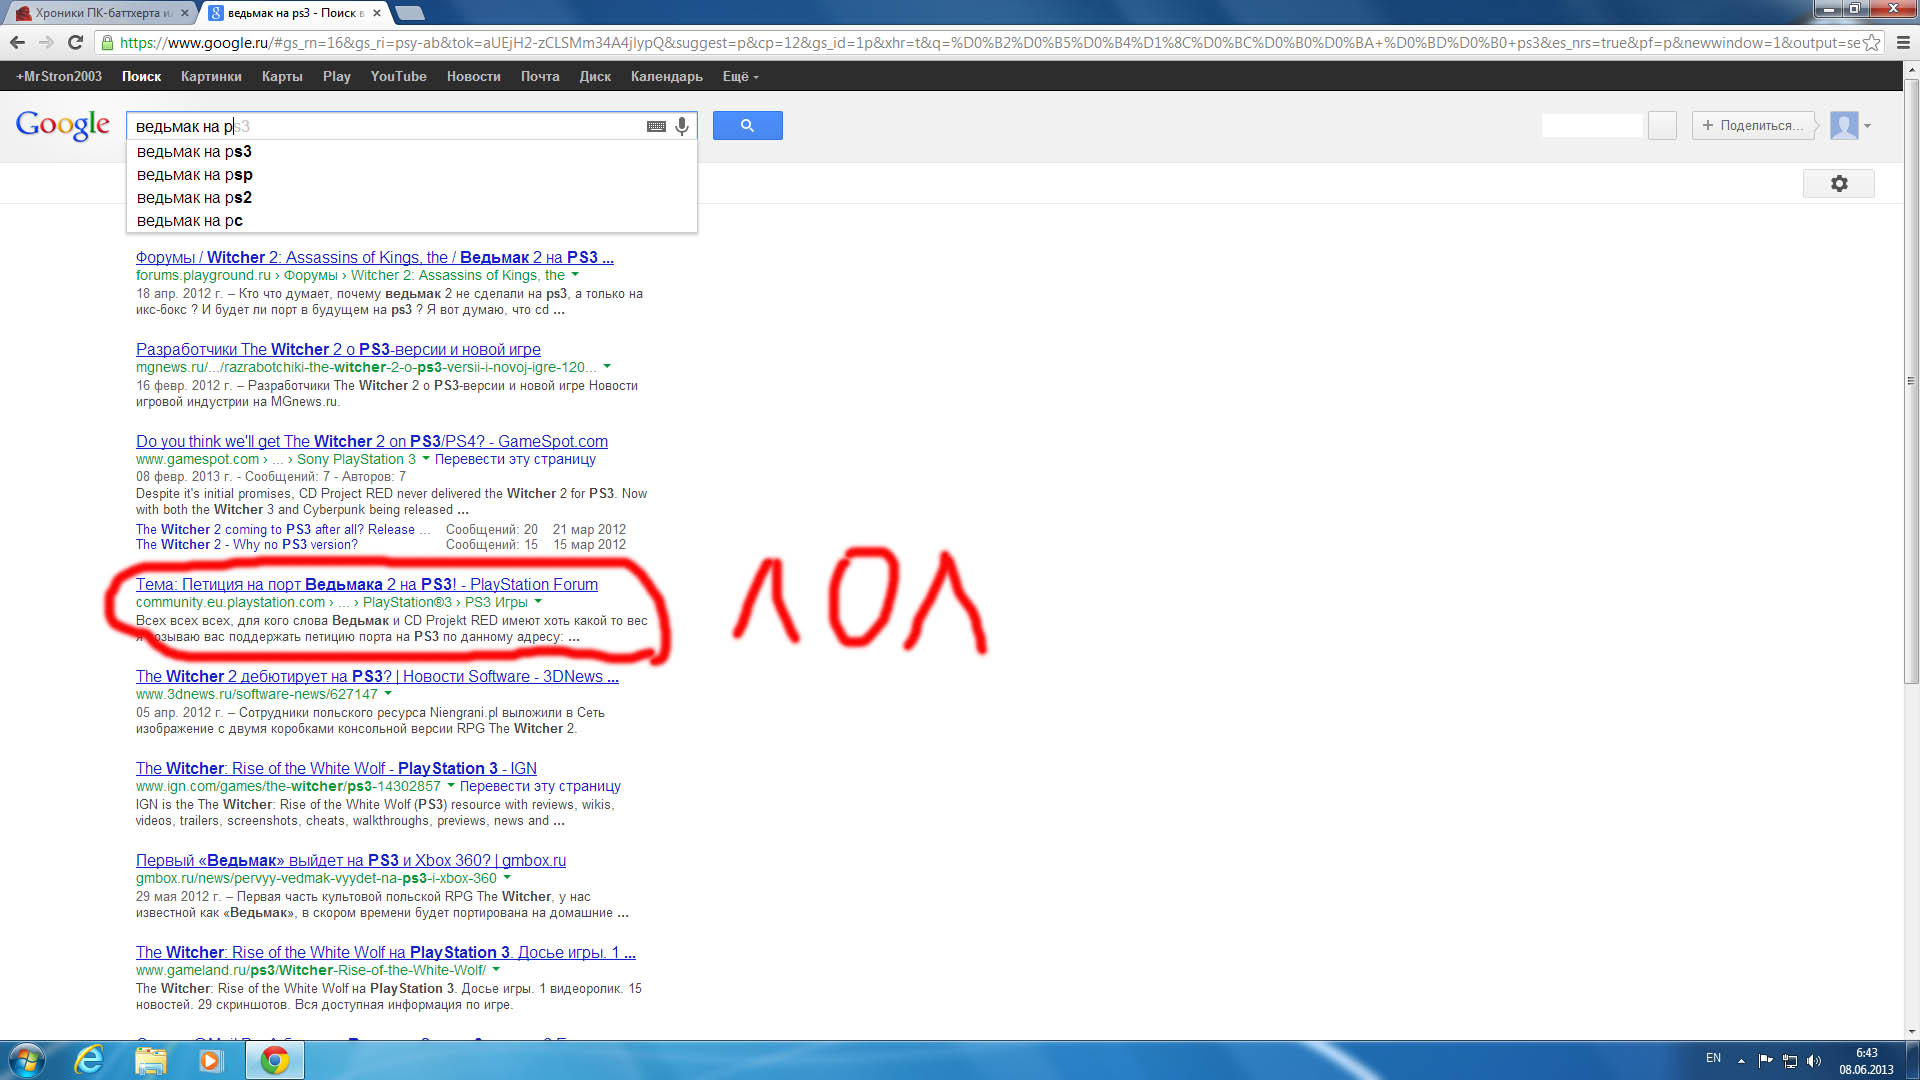Reload the page with the refresh icon
The height and width of the screenshot is (1080, 1920).
(75, 42)
